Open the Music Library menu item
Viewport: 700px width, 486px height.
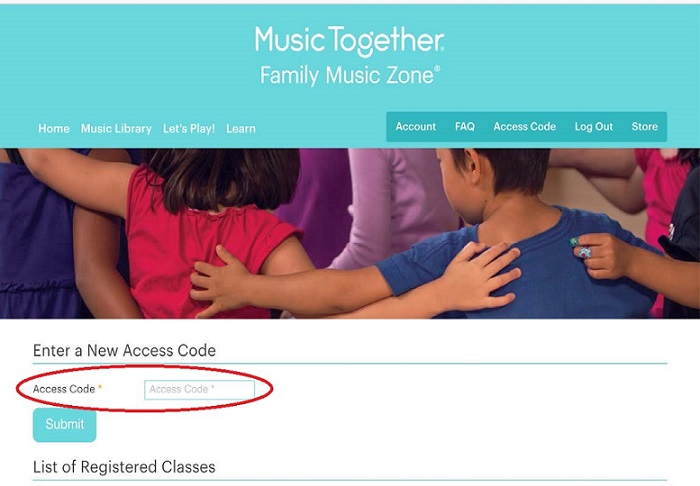pyautogui.click(x=116, y=129)
